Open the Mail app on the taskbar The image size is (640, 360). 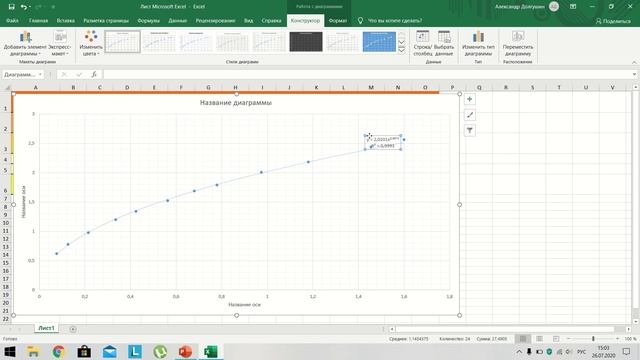tap(109, 351)
